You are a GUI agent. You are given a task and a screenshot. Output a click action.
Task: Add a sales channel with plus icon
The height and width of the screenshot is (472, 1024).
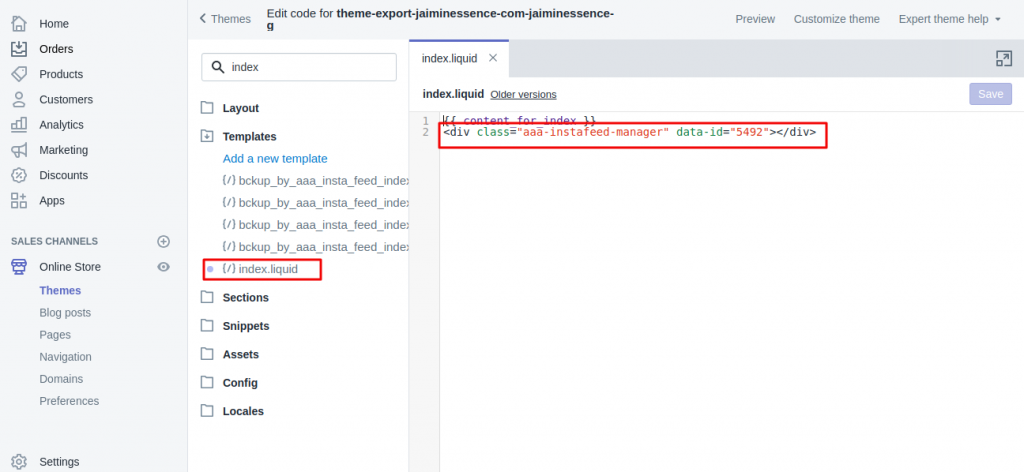click(x=164, y=242)
